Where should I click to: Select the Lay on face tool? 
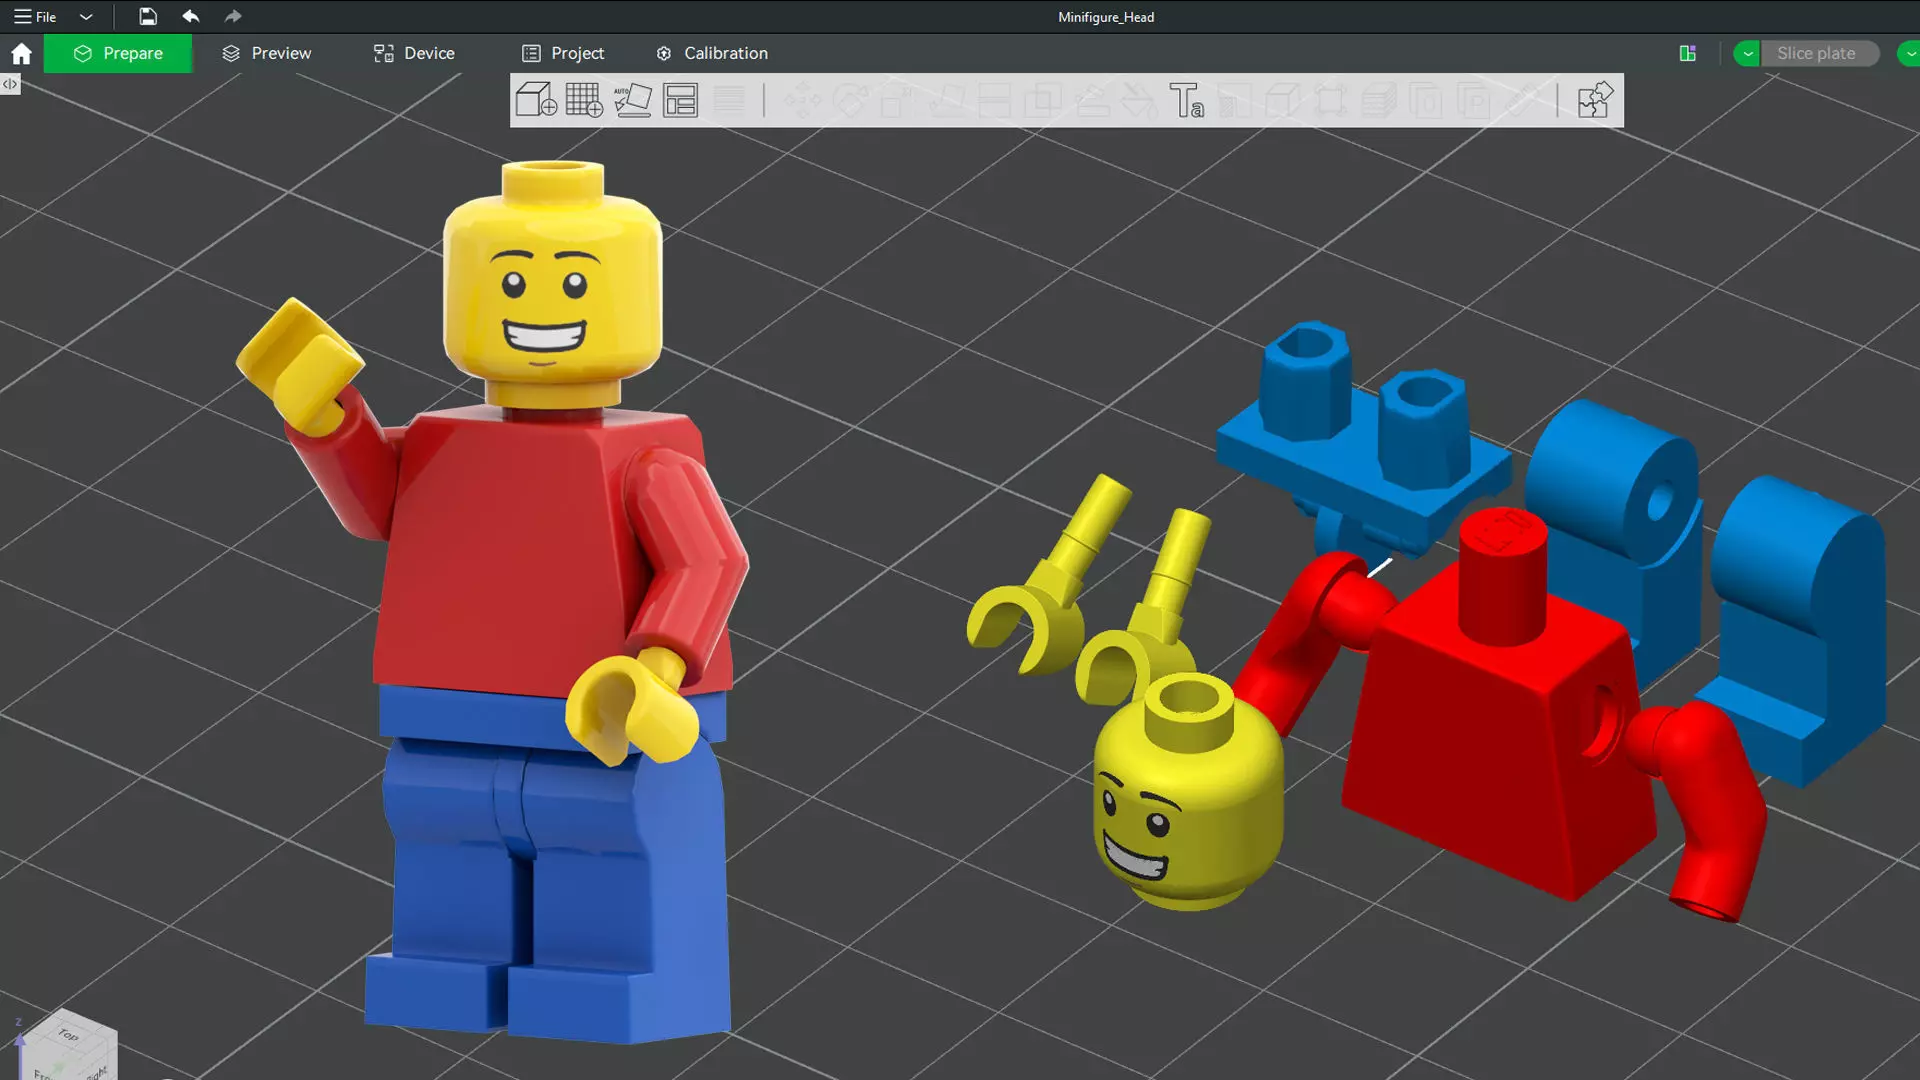coord(946,100)
